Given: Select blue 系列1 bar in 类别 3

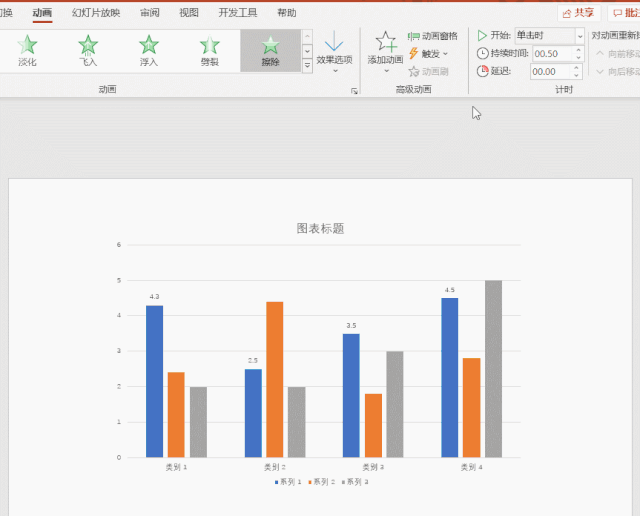Looking at the screenshot, I should pos(351,396).
